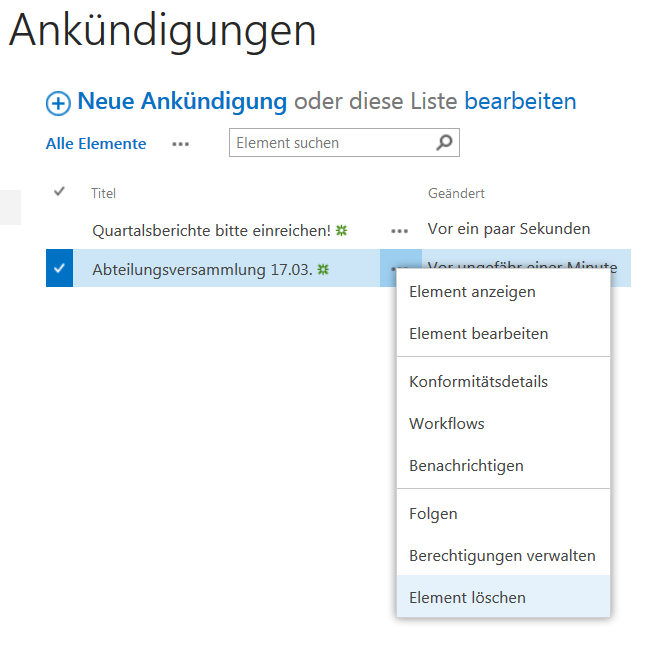
Task: Toggle select-all checkmark in the list header
Action: click(x=59, y=192)
